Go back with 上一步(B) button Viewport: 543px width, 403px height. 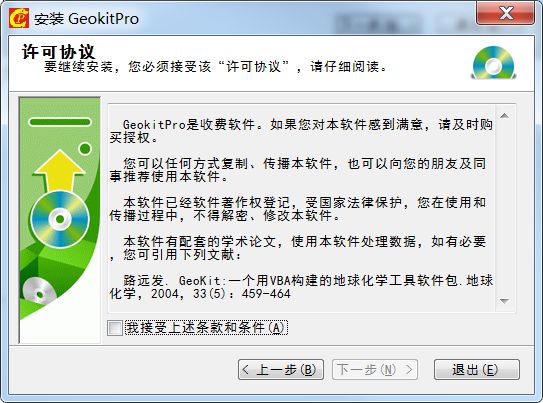tap(281, 369)
